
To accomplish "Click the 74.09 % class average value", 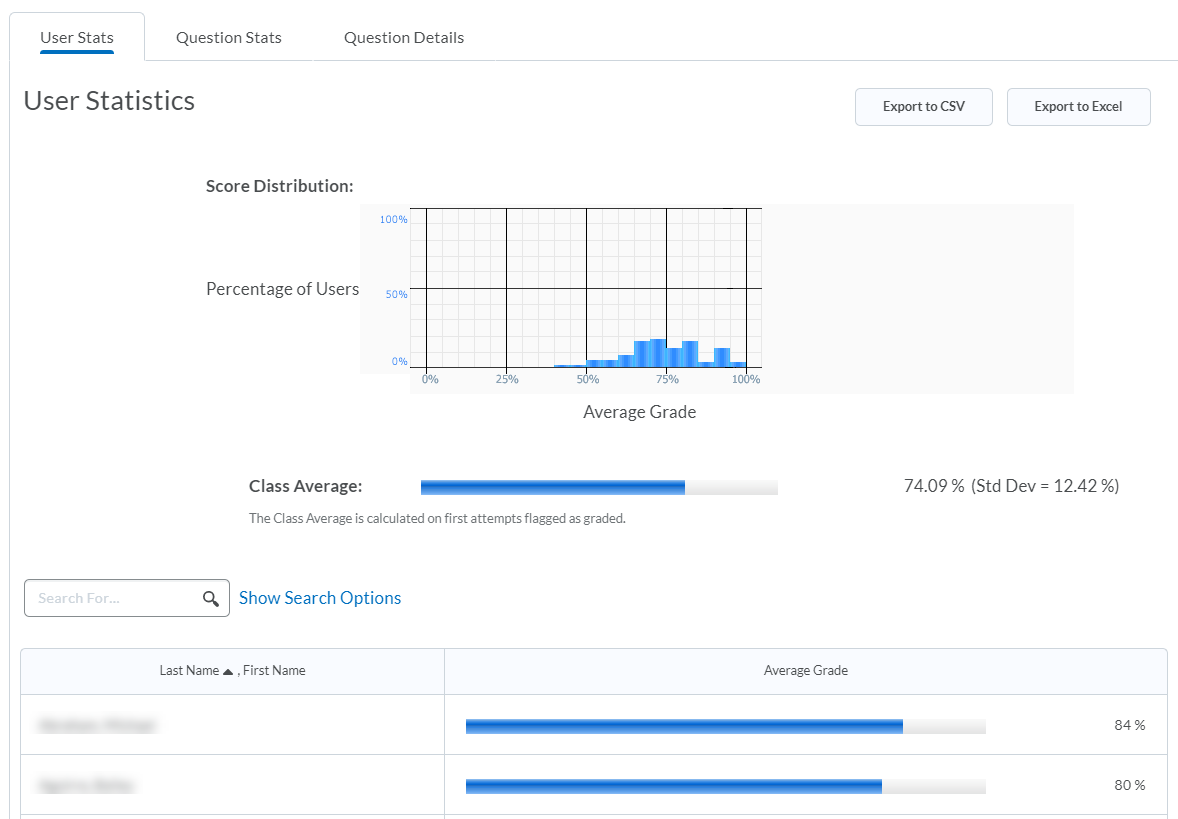I will click(933, 486).
